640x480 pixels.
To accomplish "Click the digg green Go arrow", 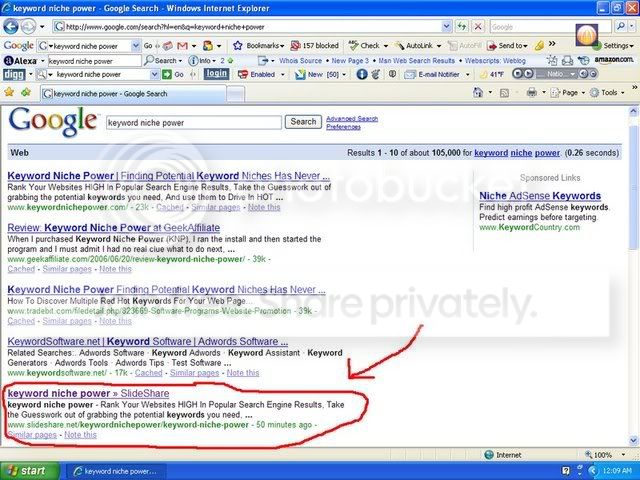I will coord(167,74).
